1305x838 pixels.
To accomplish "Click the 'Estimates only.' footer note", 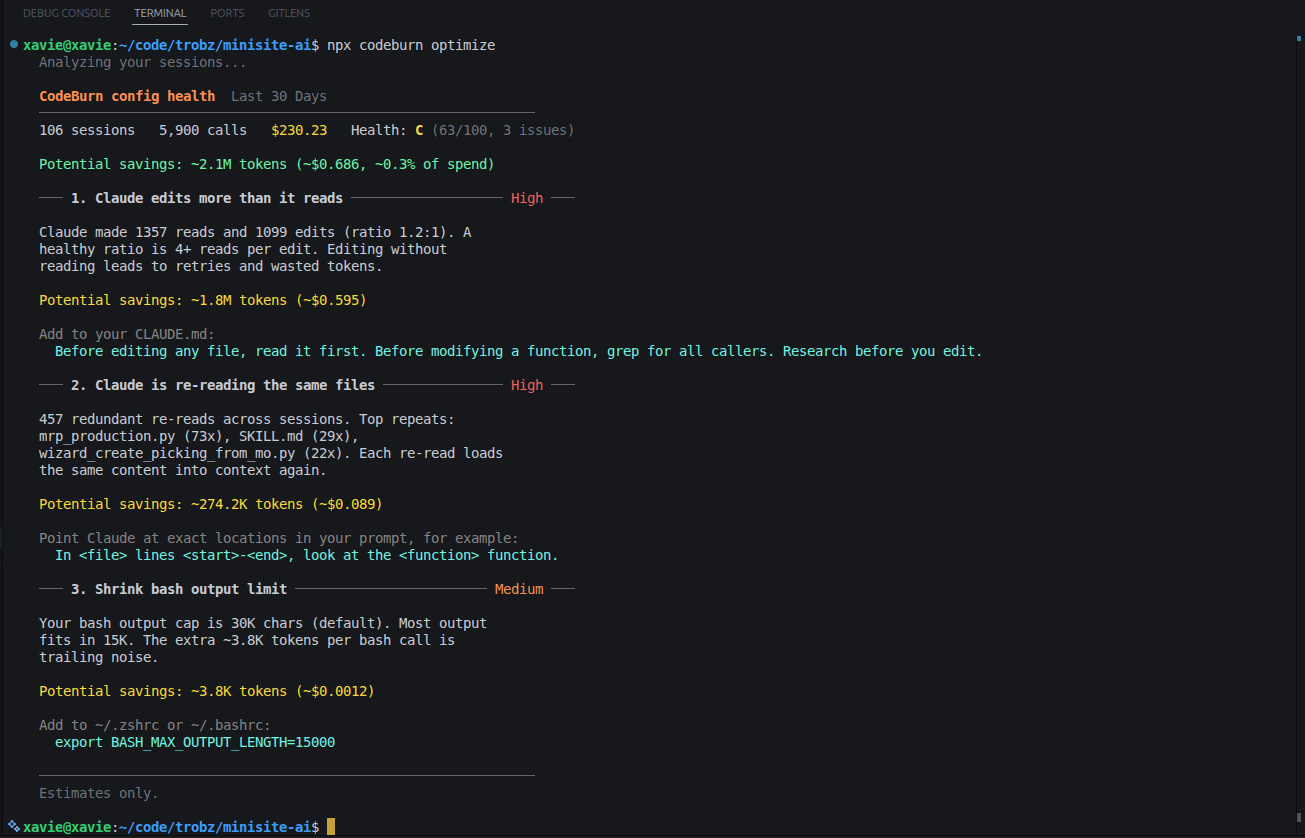I will pyautogui.click(x=99, y=793).
